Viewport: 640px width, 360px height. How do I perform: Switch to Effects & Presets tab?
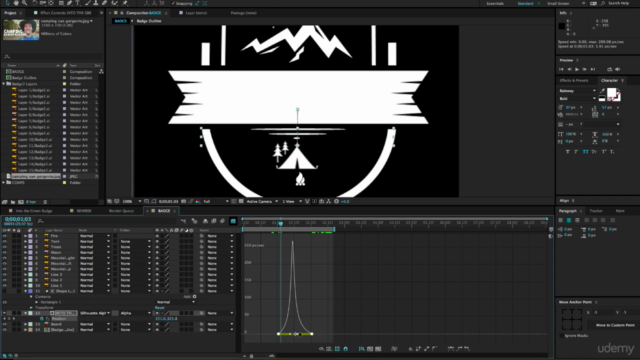point(574,81)
